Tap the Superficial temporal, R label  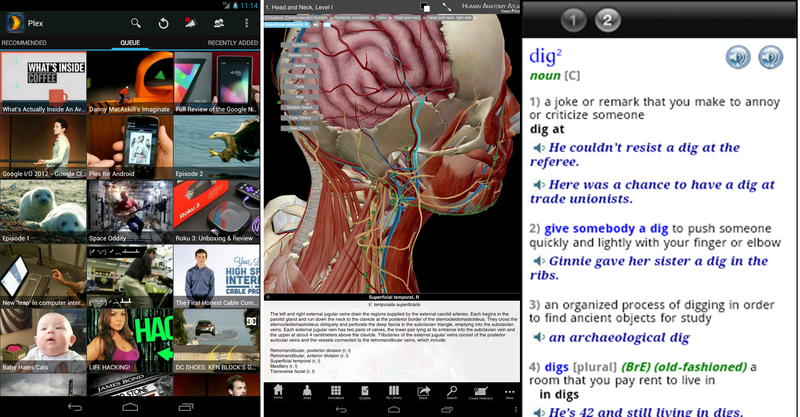point(287,24)
